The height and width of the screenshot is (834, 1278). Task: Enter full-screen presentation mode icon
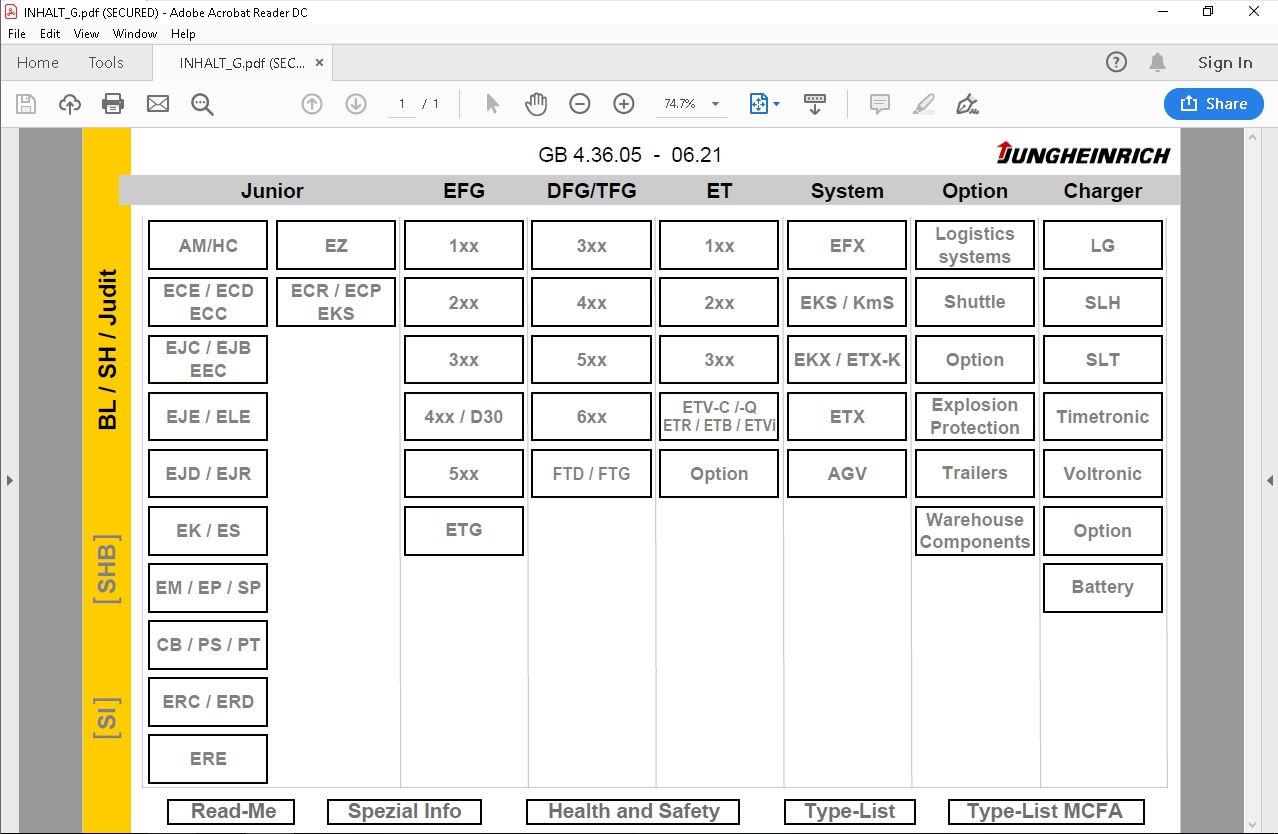[x=815, y=103]
